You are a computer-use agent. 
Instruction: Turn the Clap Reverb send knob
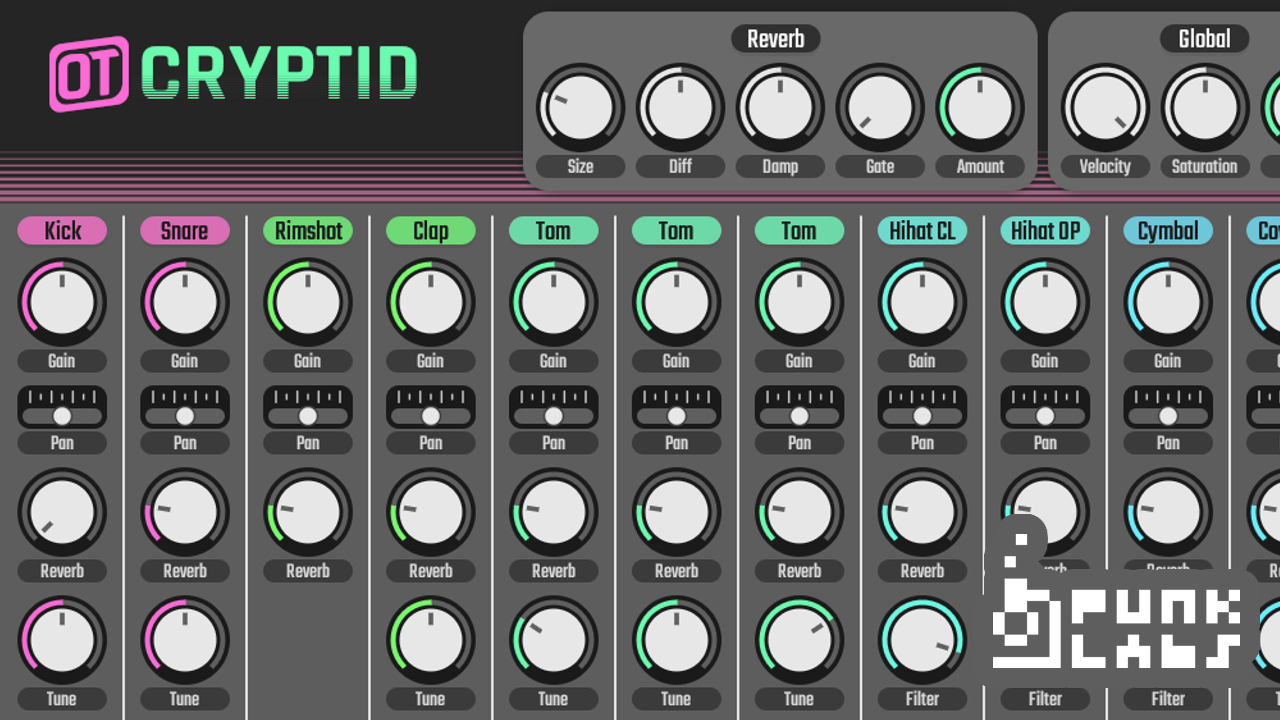click(x=430, y=511)
